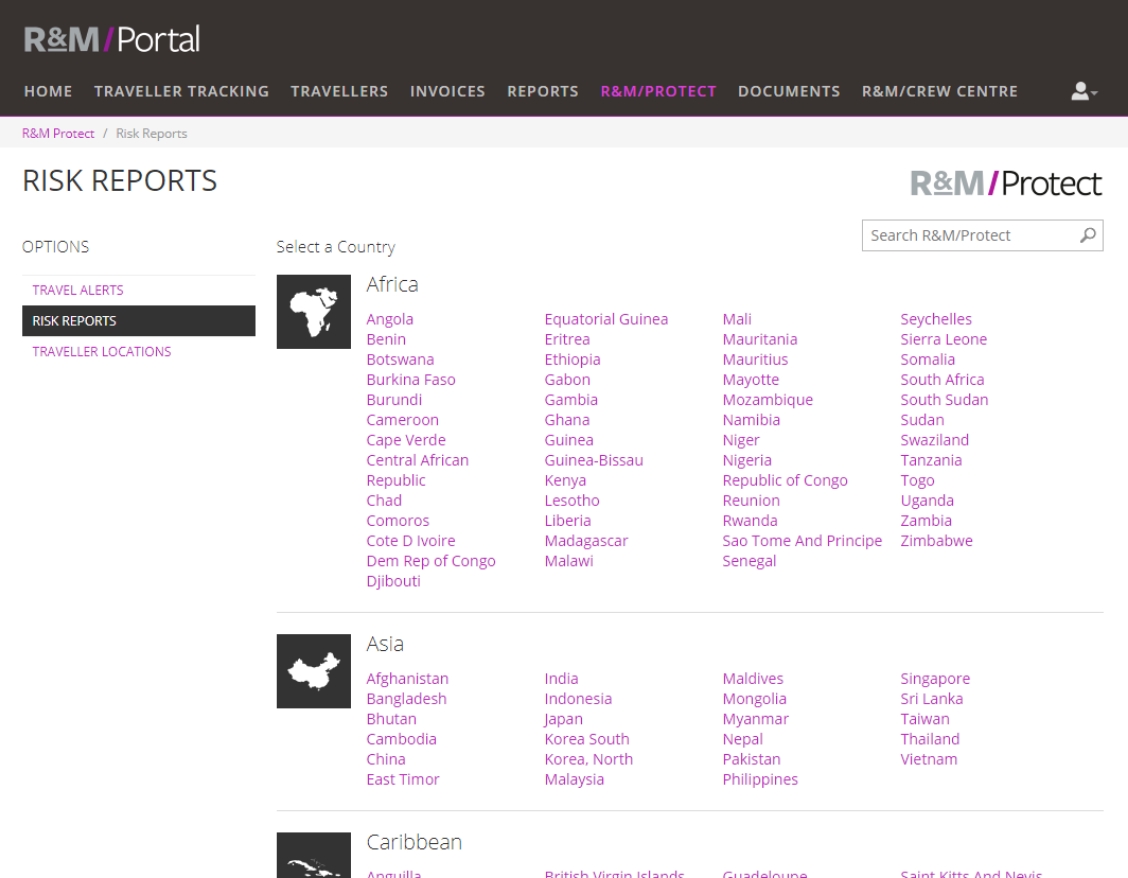Choose the Philippines country link
The height and width of the screenshot is (878, 1128).
coord(760,780)
